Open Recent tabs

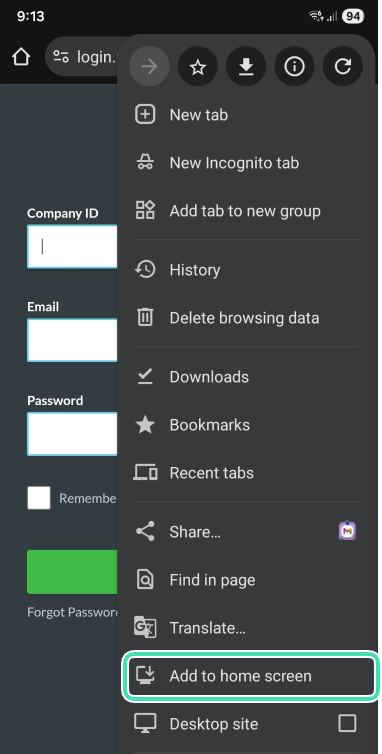point(246,473)
